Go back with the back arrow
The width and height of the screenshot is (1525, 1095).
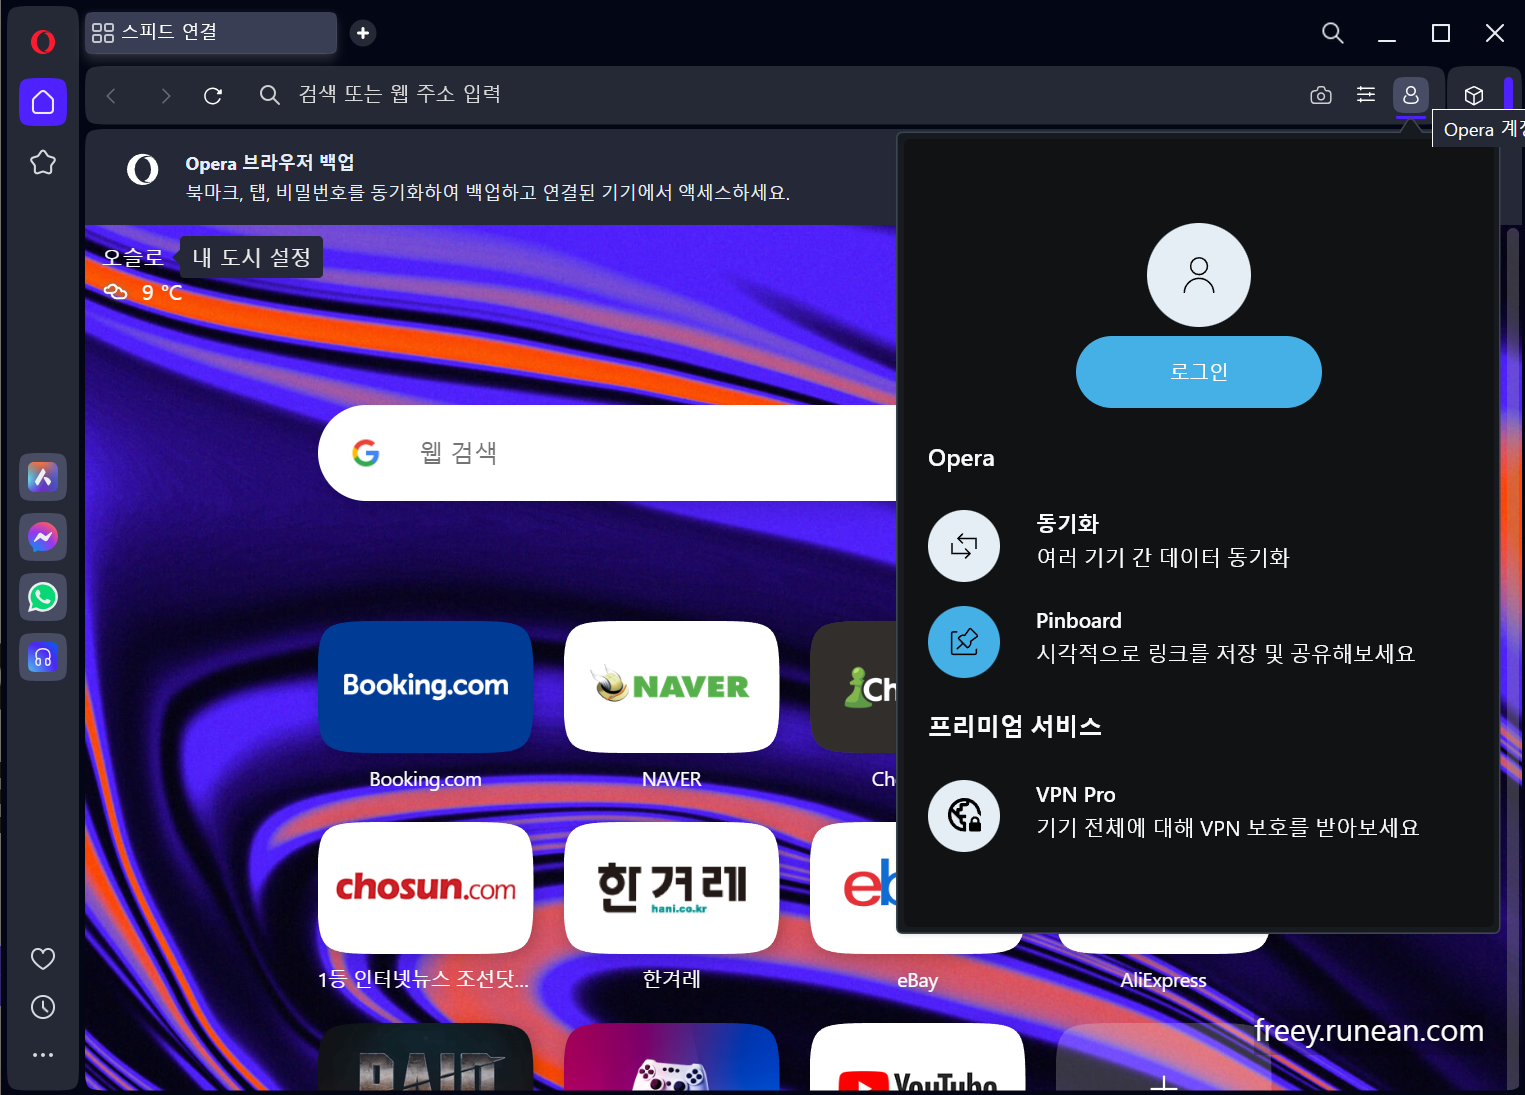pos(111,96)
